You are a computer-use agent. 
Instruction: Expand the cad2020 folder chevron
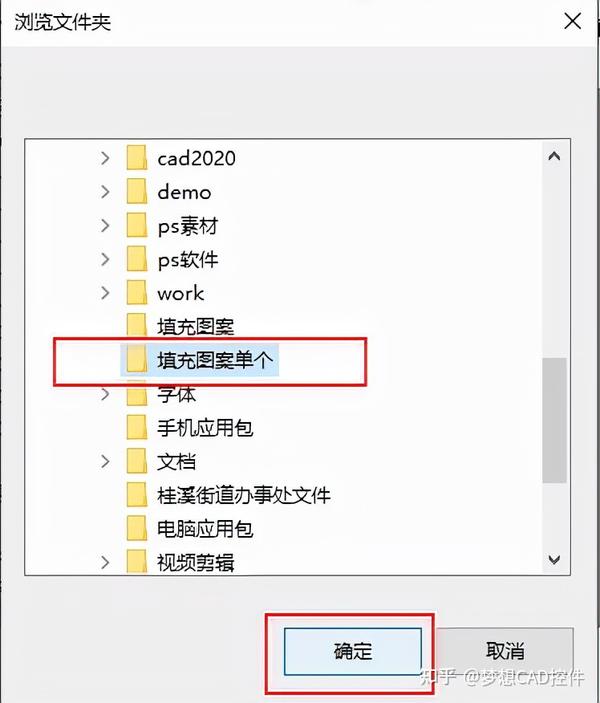(x=105, y=158)
